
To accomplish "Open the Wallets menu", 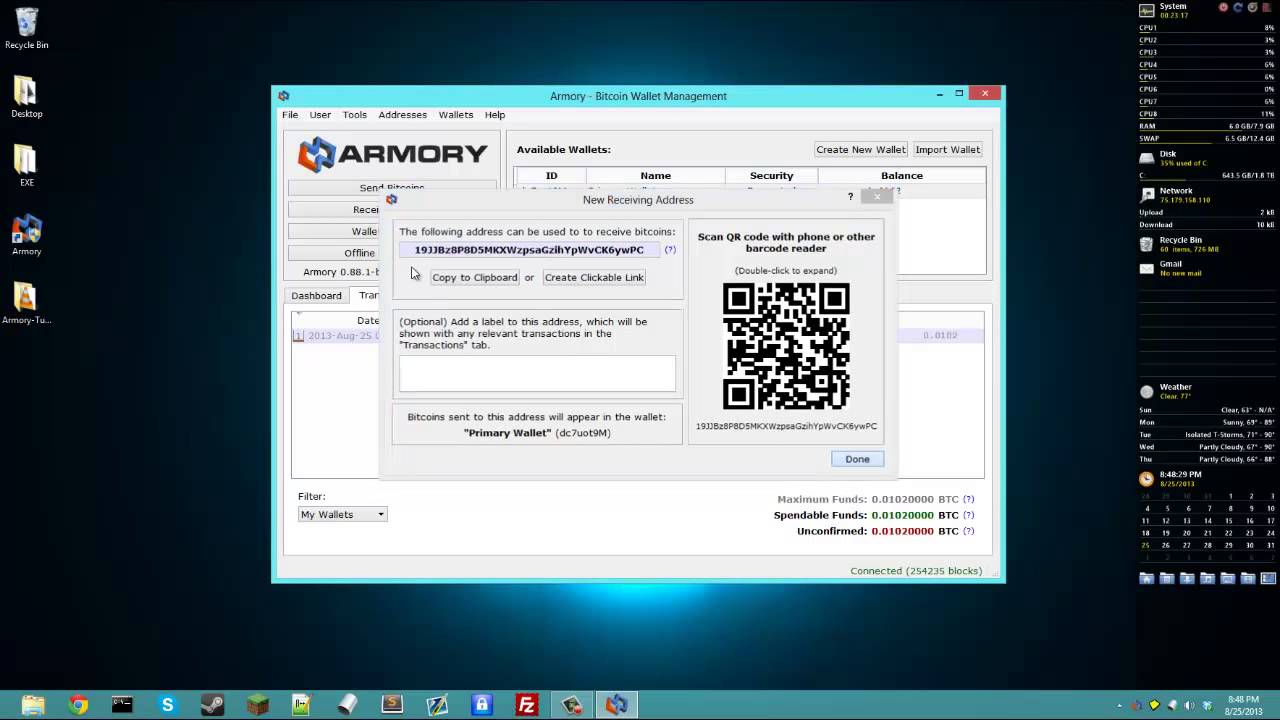I will 456,115.
